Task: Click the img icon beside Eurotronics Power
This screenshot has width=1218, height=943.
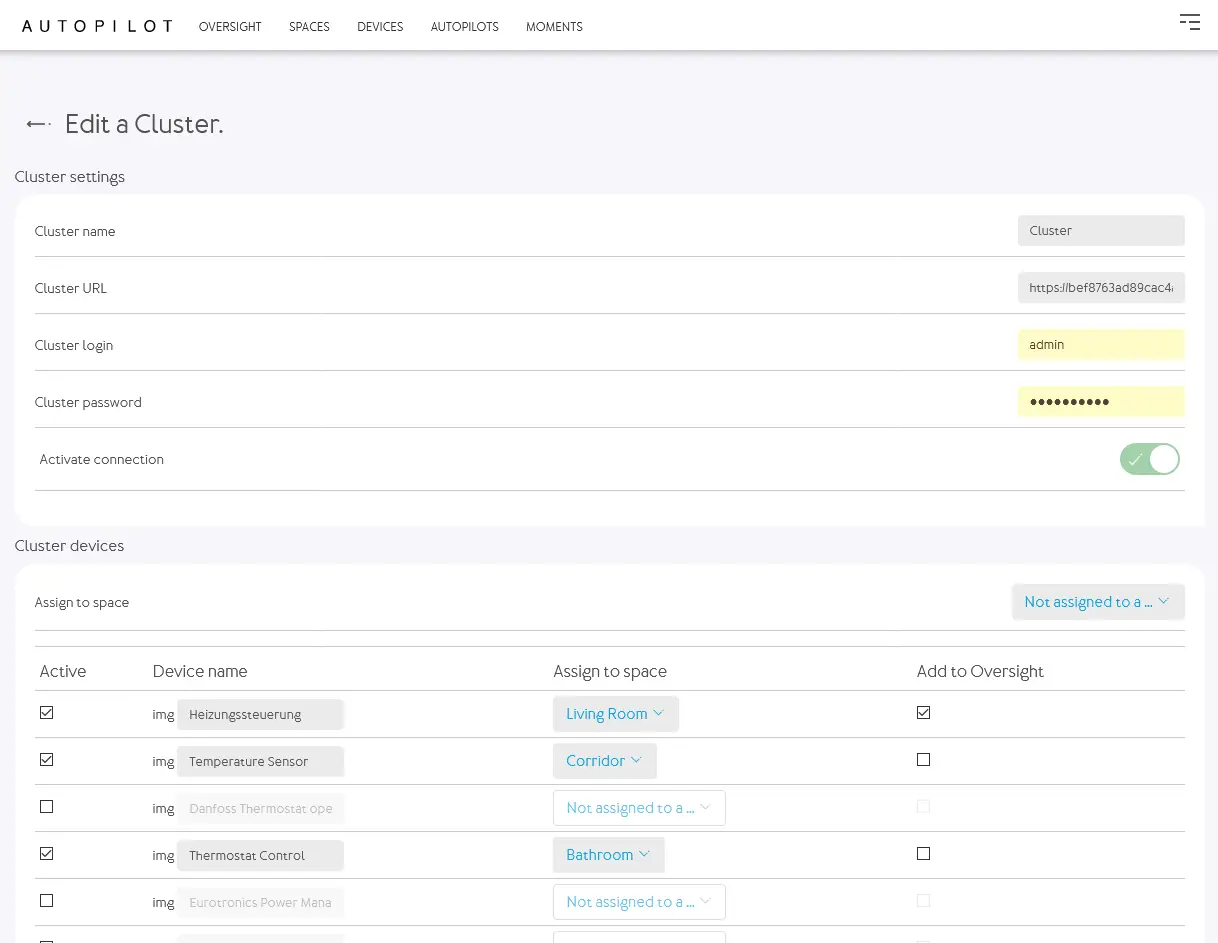Action: 163,903
